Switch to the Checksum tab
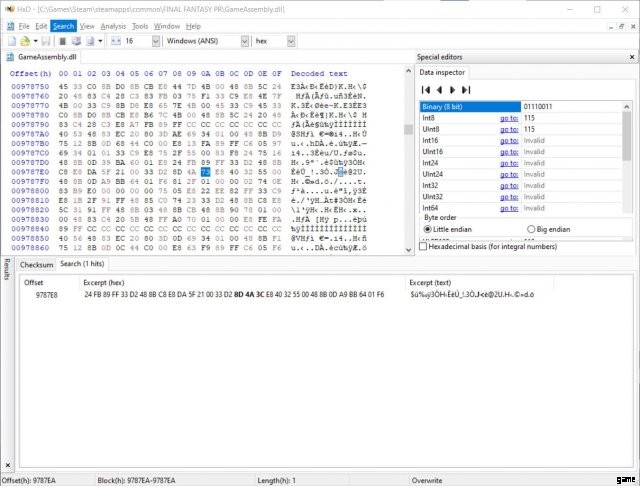This screenshot has width=640, height=486. 36,264
